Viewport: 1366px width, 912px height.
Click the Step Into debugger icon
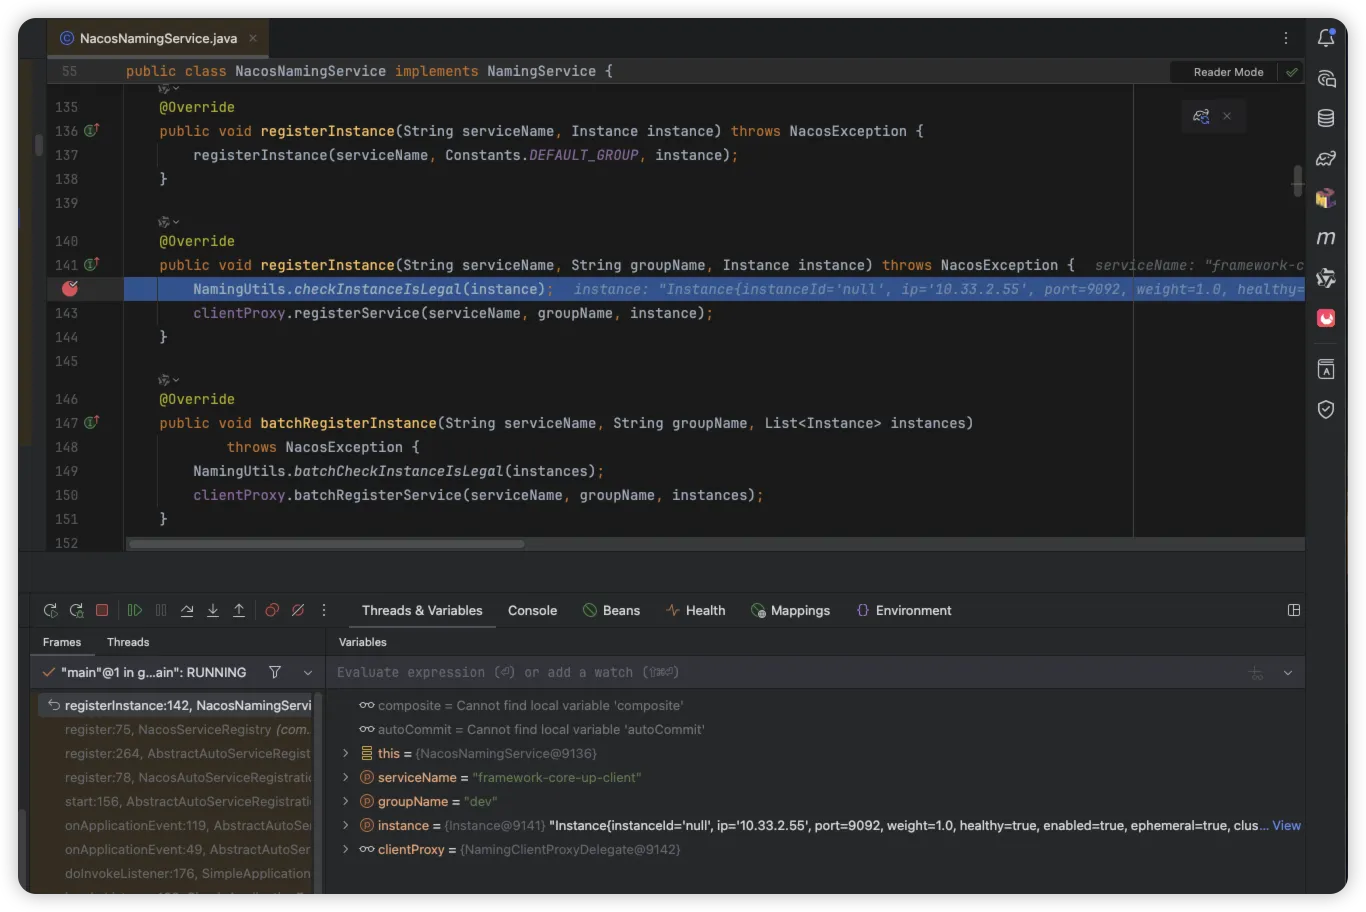tap(213, 610)
